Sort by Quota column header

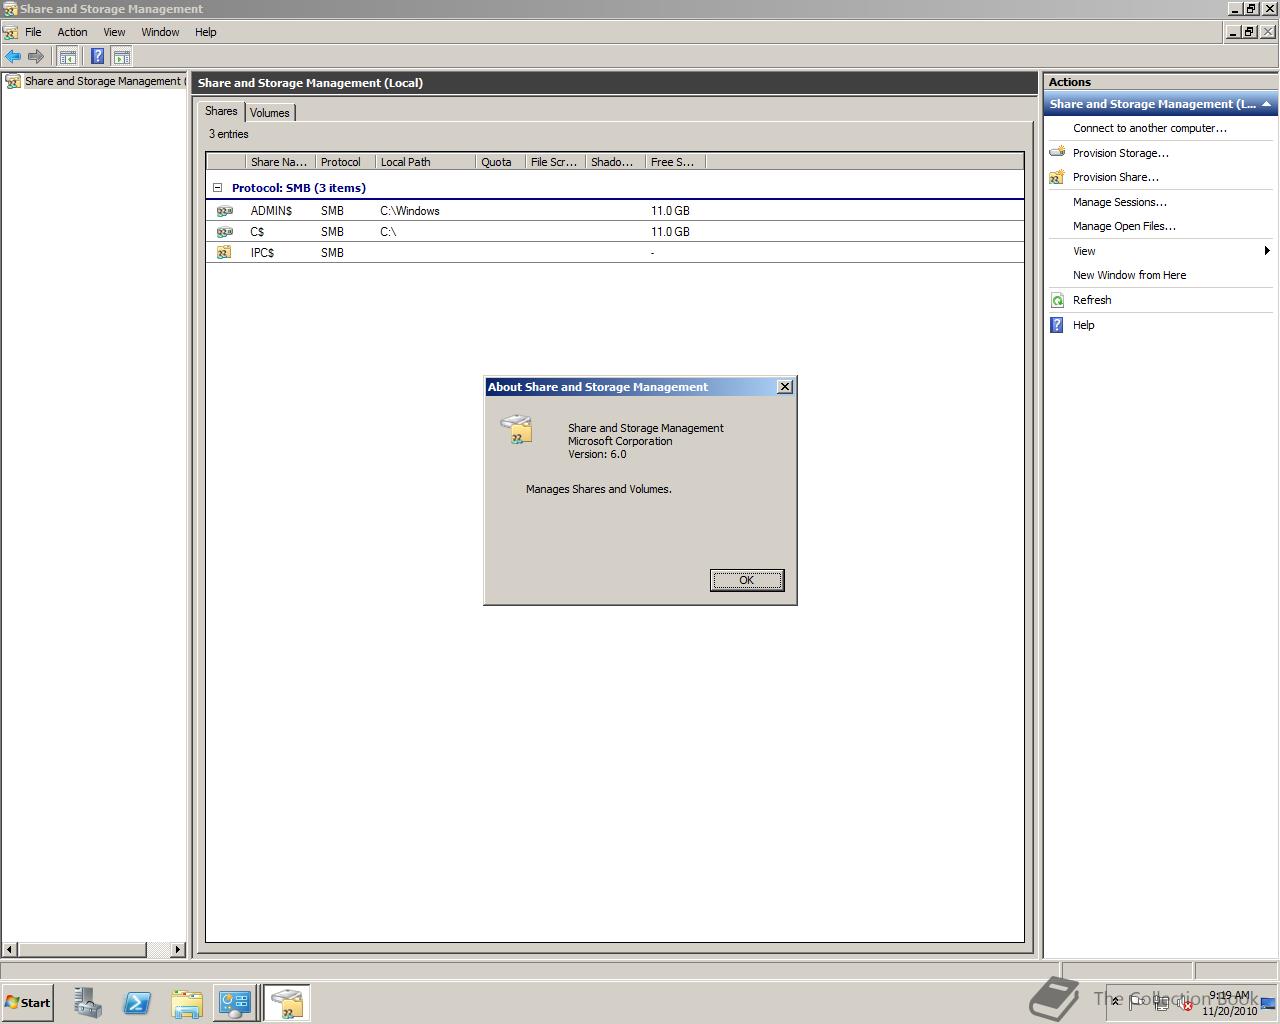[x=500, y=162]
